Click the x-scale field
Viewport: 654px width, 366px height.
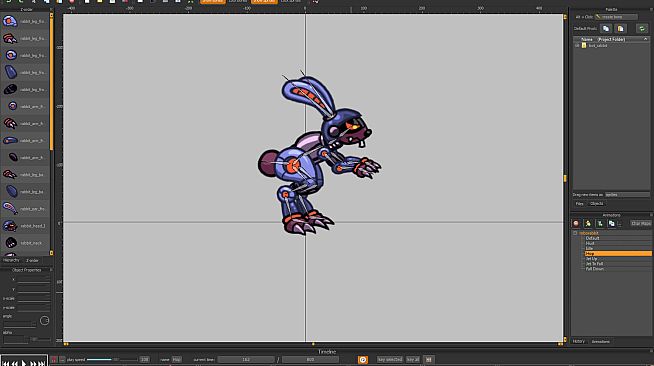(x=33, y=298)
